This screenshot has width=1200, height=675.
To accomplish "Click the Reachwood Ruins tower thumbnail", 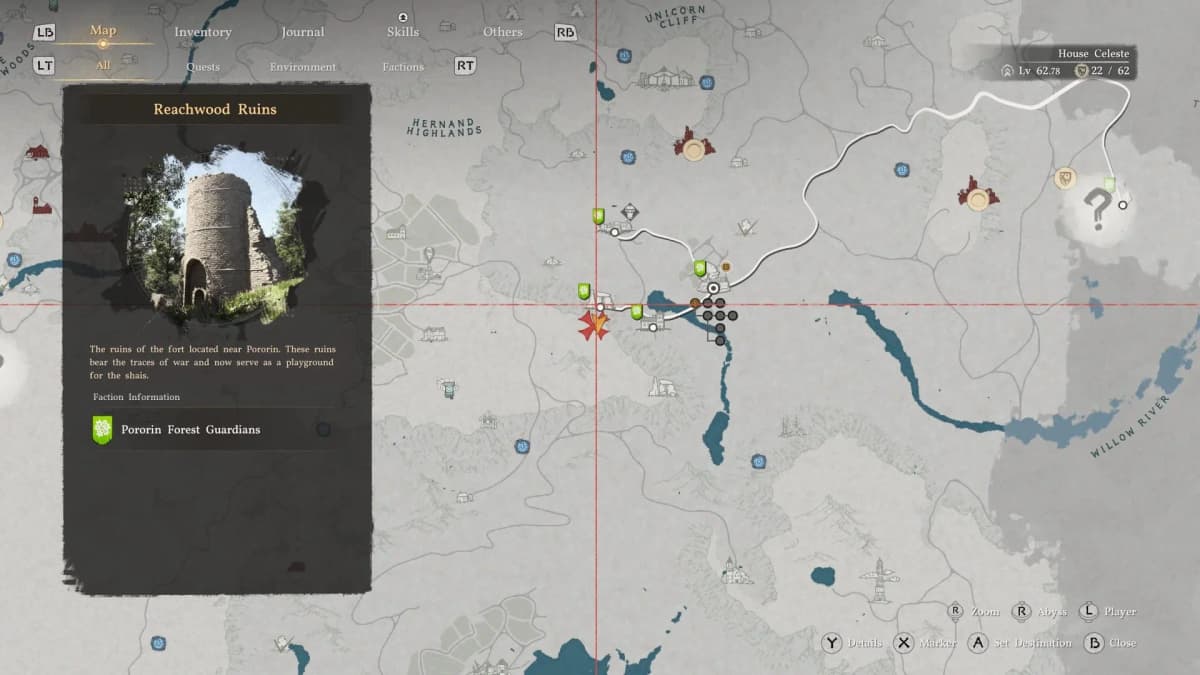I will pyautogui.click(x=217, y=236).
